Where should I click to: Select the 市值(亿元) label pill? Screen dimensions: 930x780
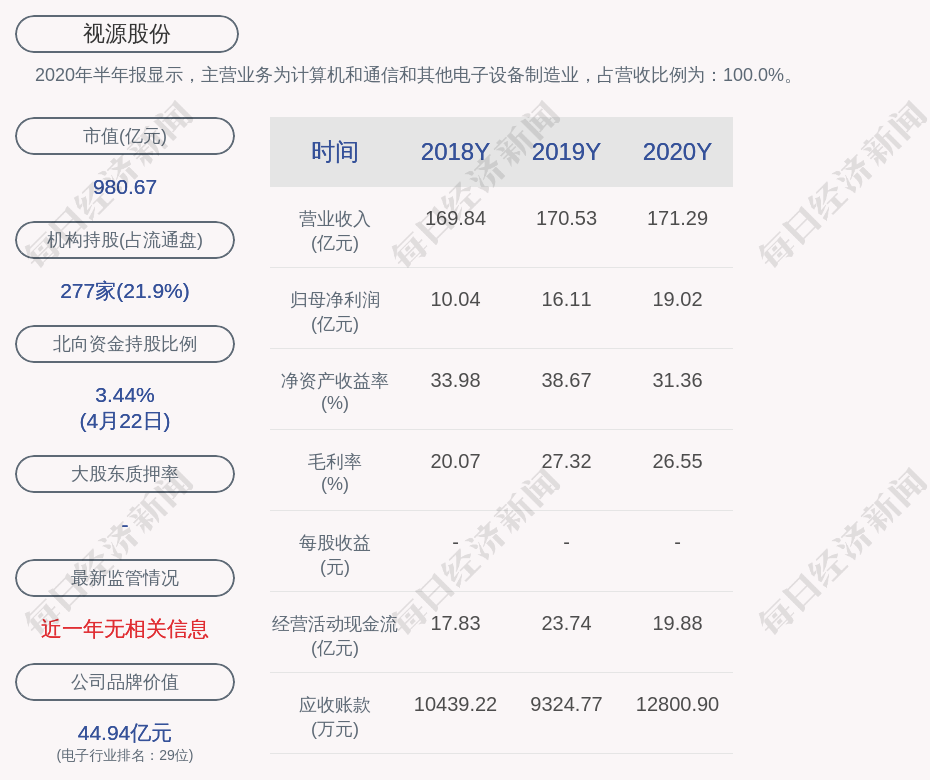pyautogui.click(x=125, y=136)
